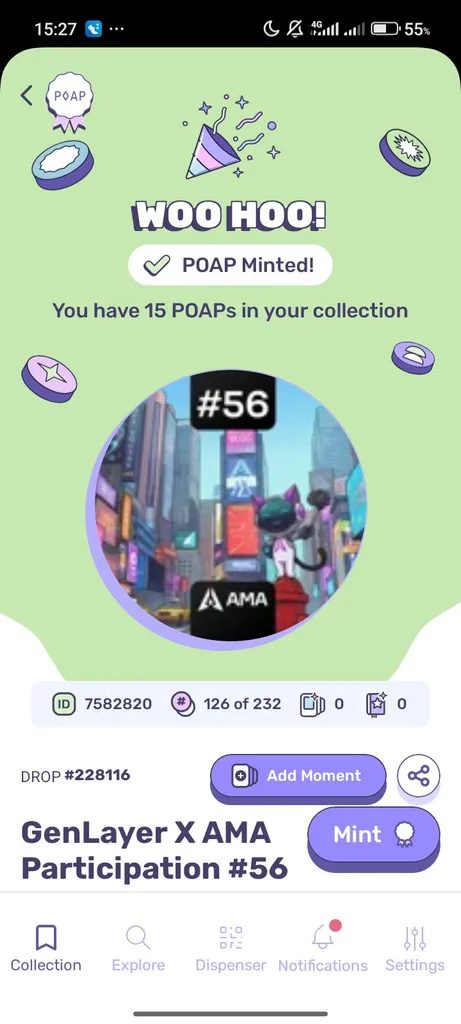Tap the POAP badge logo
Screen dimensions: 461x1024
pyautogui.click(x=69, y=103)
